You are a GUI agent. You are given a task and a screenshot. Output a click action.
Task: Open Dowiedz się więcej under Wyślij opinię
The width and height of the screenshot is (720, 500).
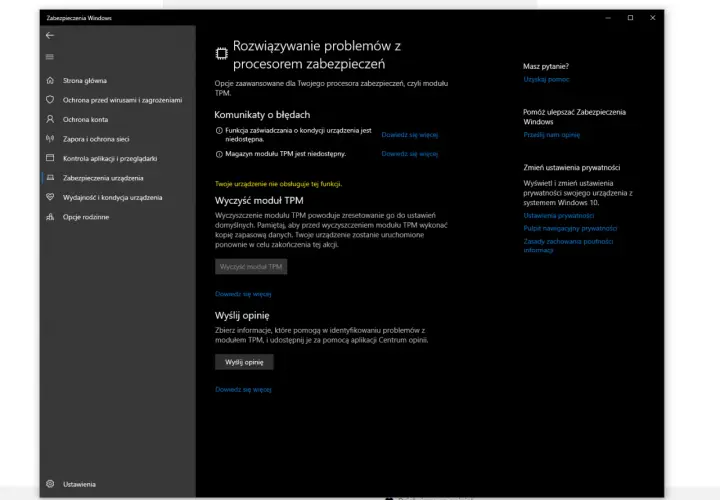[243, 389]
